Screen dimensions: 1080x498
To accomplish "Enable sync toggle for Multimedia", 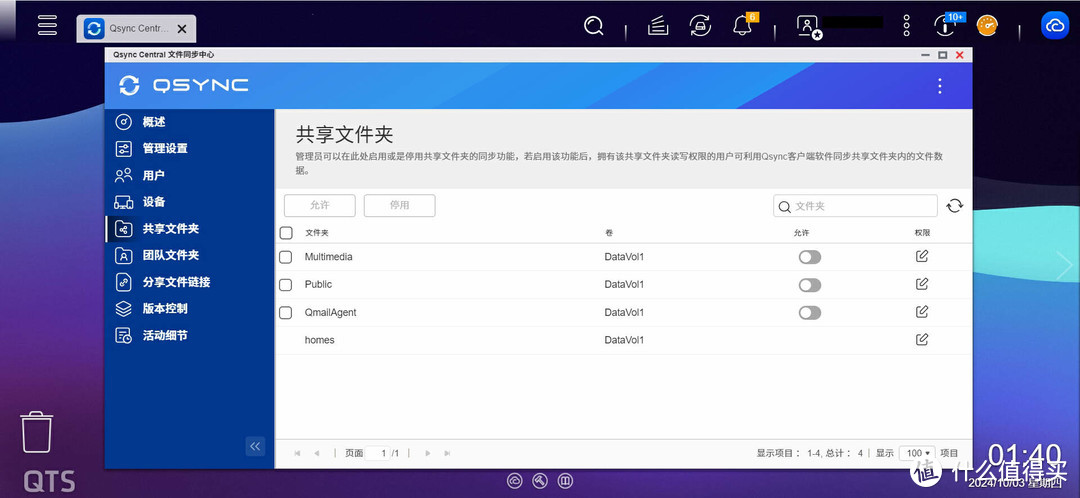I will point(809,257).
